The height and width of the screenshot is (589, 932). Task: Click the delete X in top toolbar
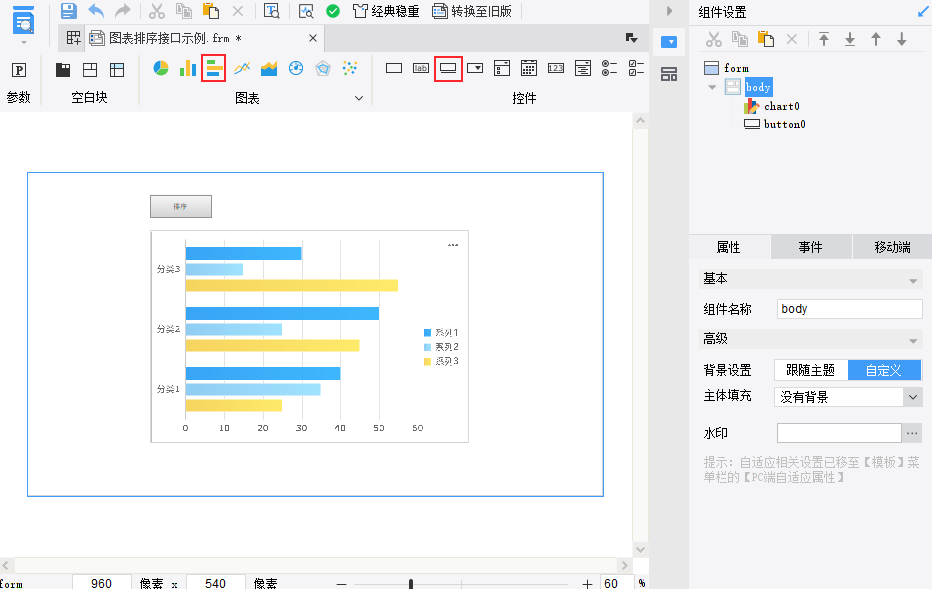[238, 11]
